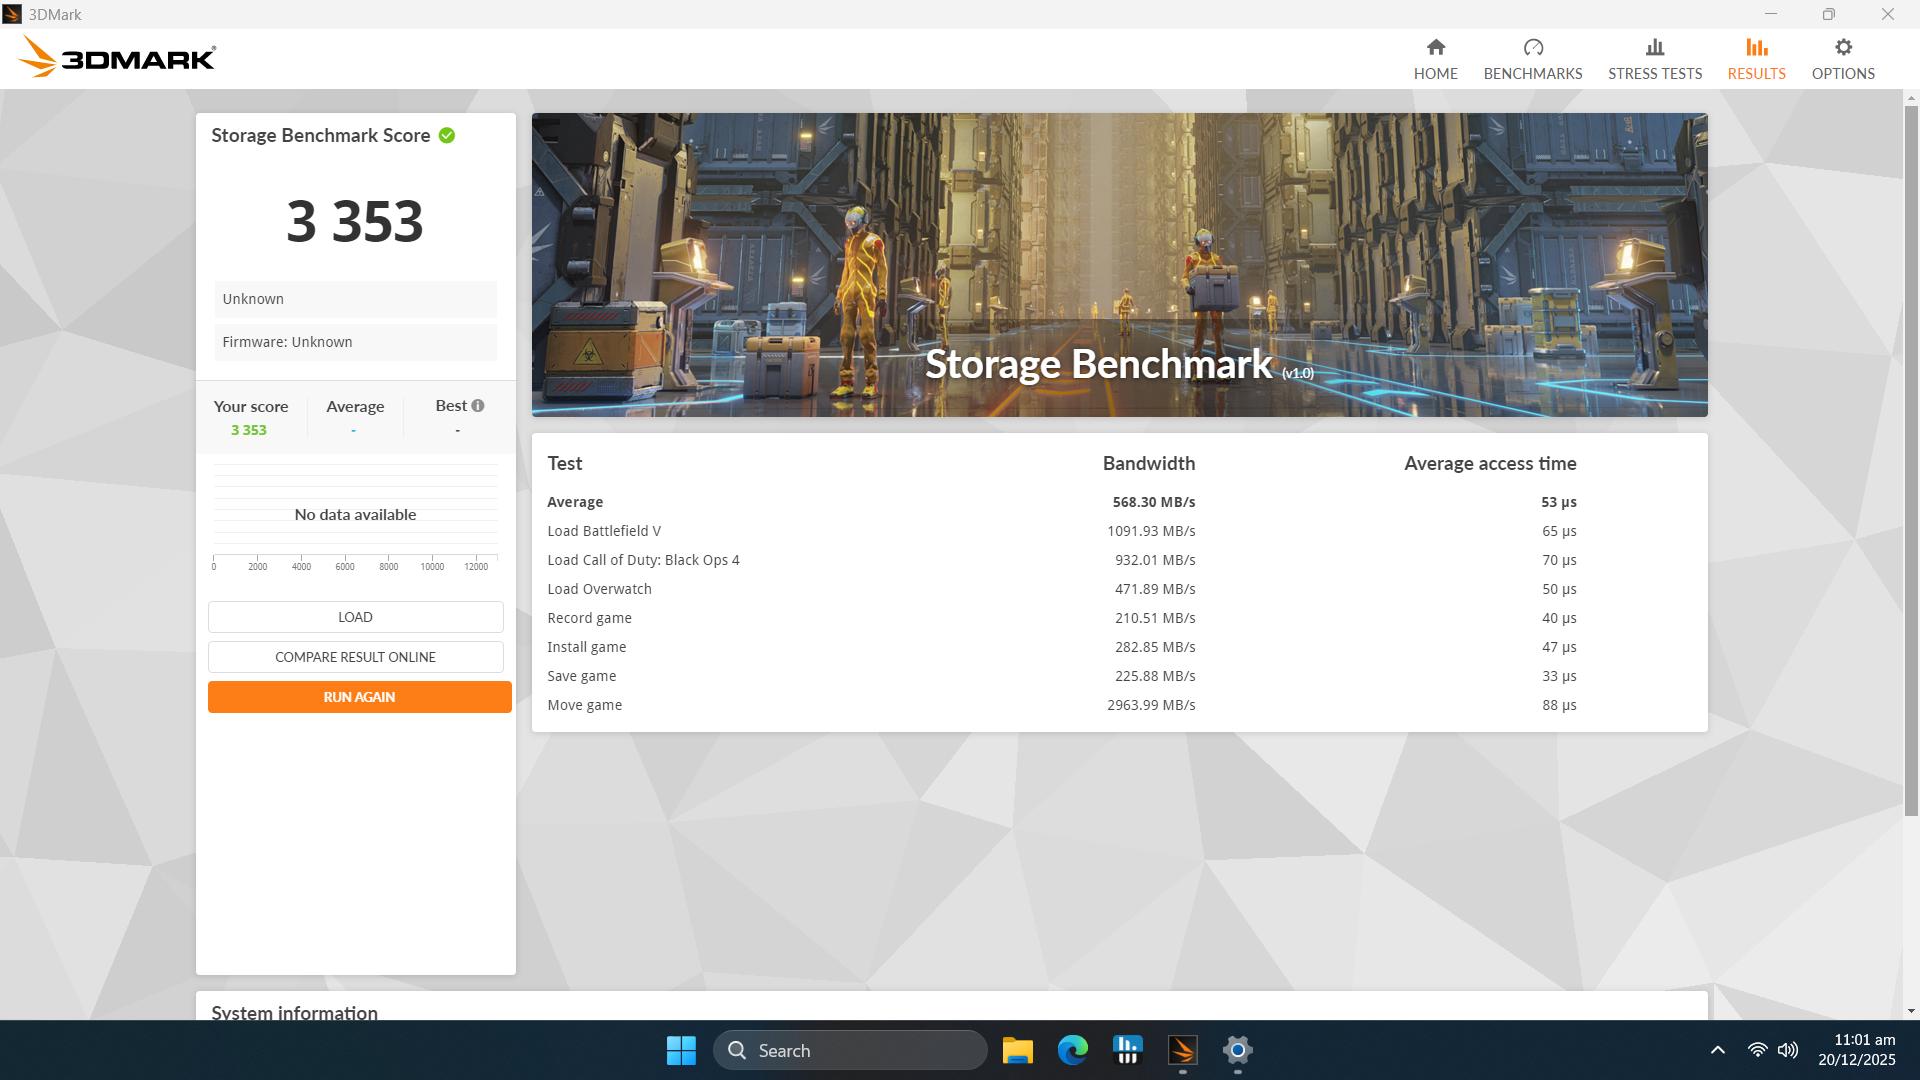Click the taskbar Search box

pos(850,1050)
